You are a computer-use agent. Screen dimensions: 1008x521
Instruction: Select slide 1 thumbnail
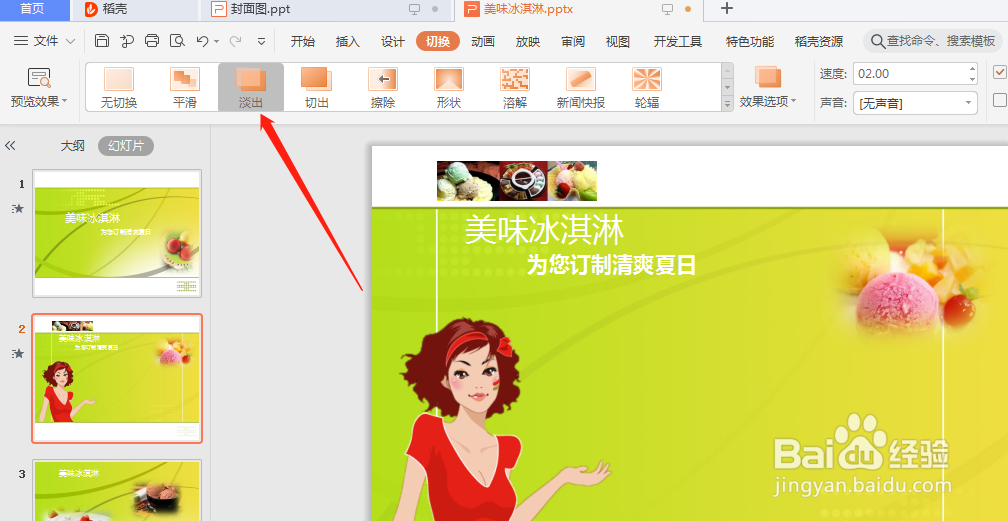coord(117,233)
